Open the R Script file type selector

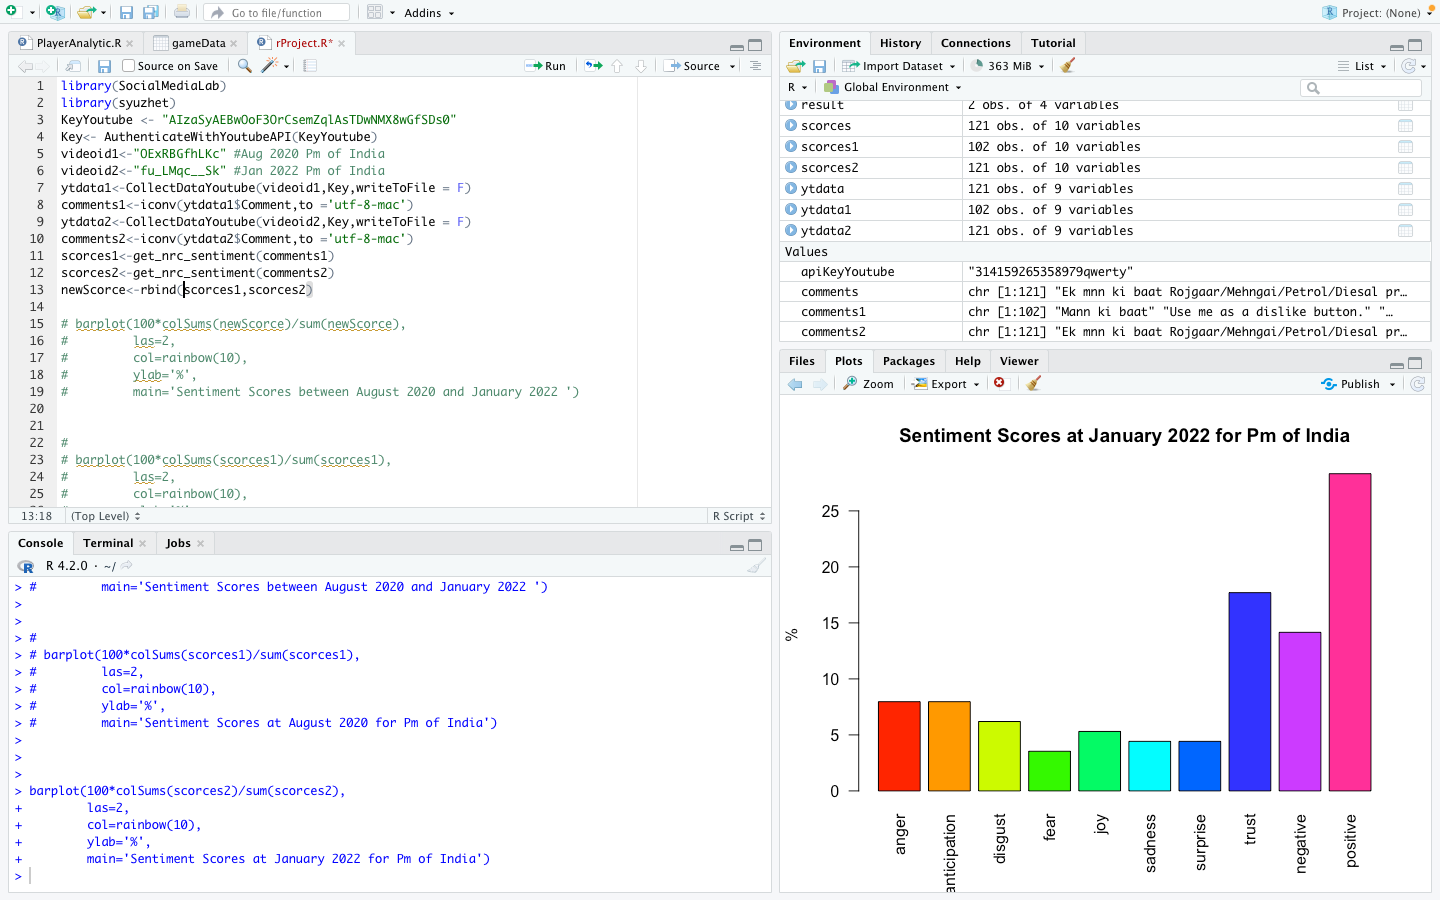tap(739, 516)
